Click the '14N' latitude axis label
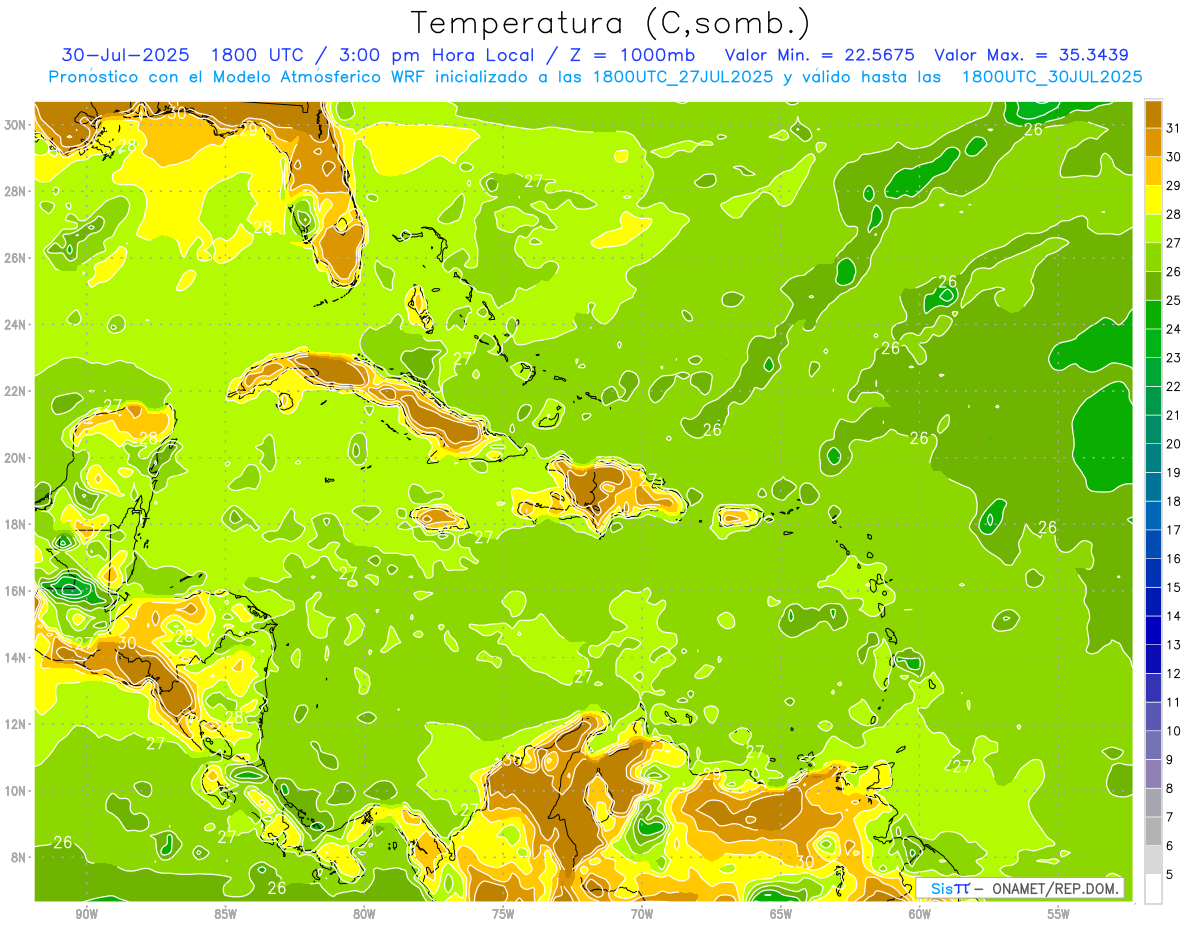Viewport: 1200px width, 927px height. (16, 657)
